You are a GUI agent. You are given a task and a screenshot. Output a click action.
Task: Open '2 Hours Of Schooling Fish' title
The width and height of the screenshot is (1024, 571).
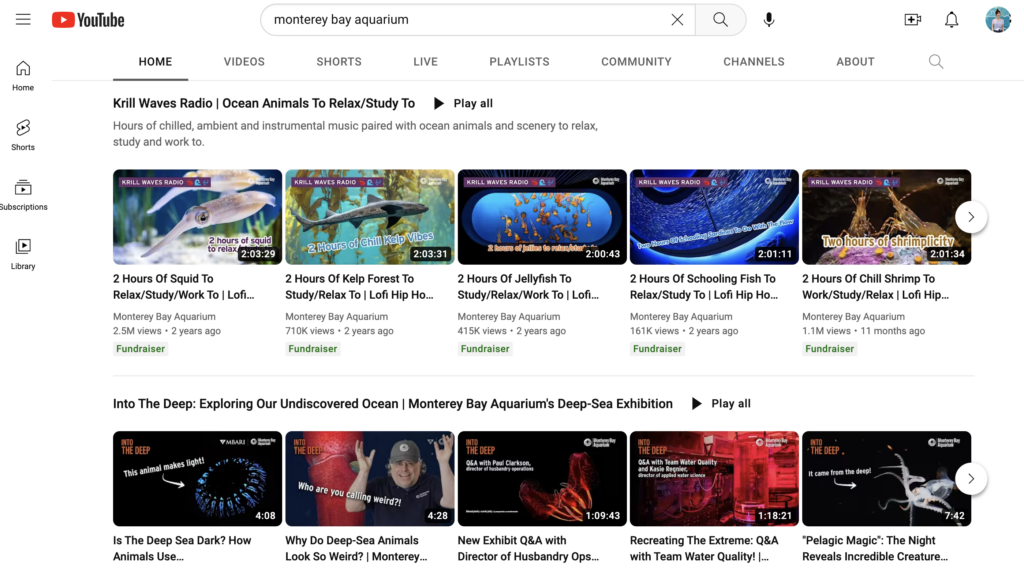(704, 287)
